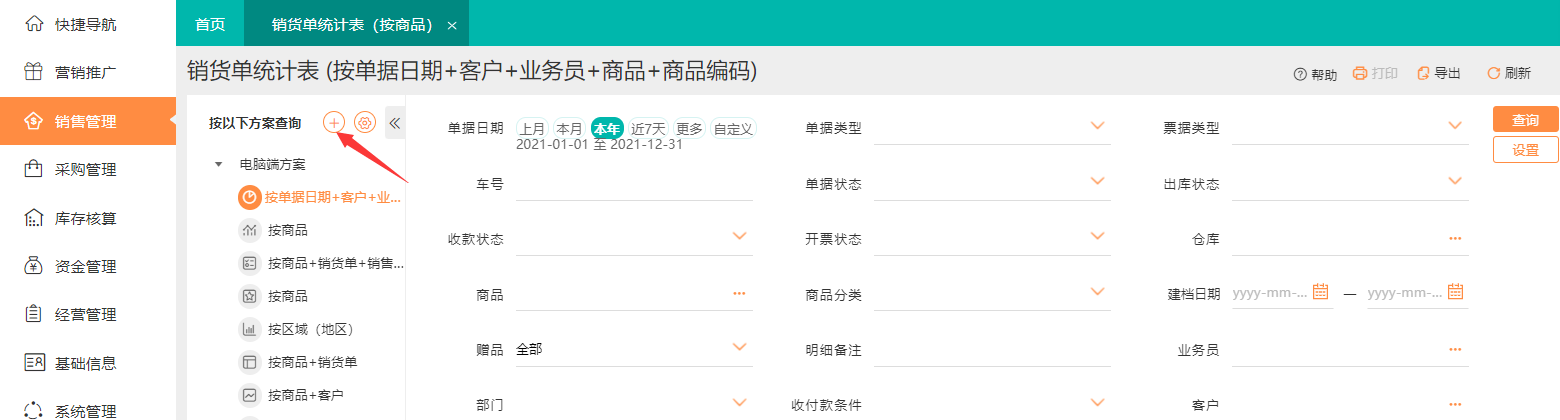This screenshot has height=420, width=1560.
Task: Expand the 收款状态 dropdown
Action: [x=739, y=236]
